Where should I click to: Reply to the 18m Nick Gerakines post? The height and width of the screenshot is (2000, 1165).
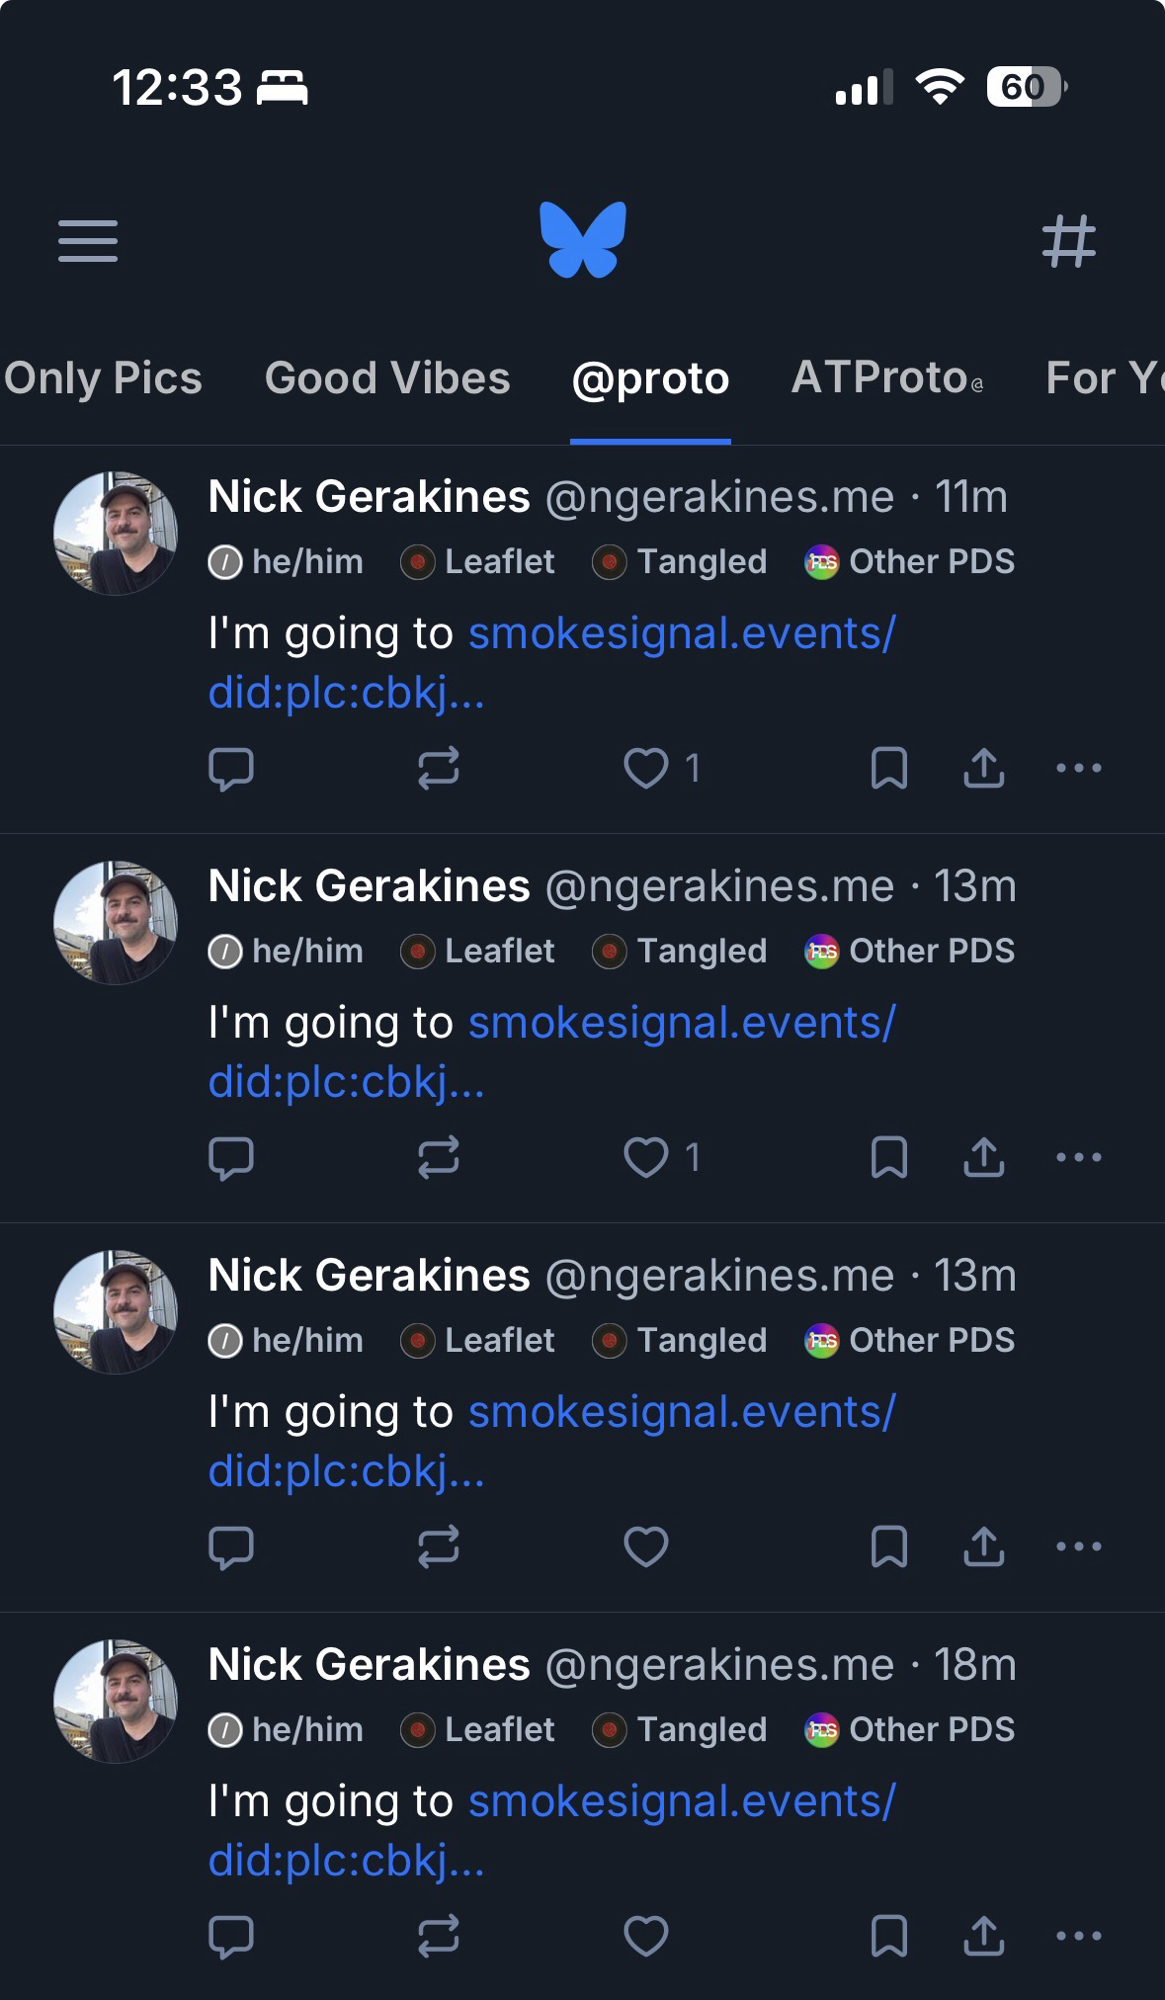[x=231, y=1936]
